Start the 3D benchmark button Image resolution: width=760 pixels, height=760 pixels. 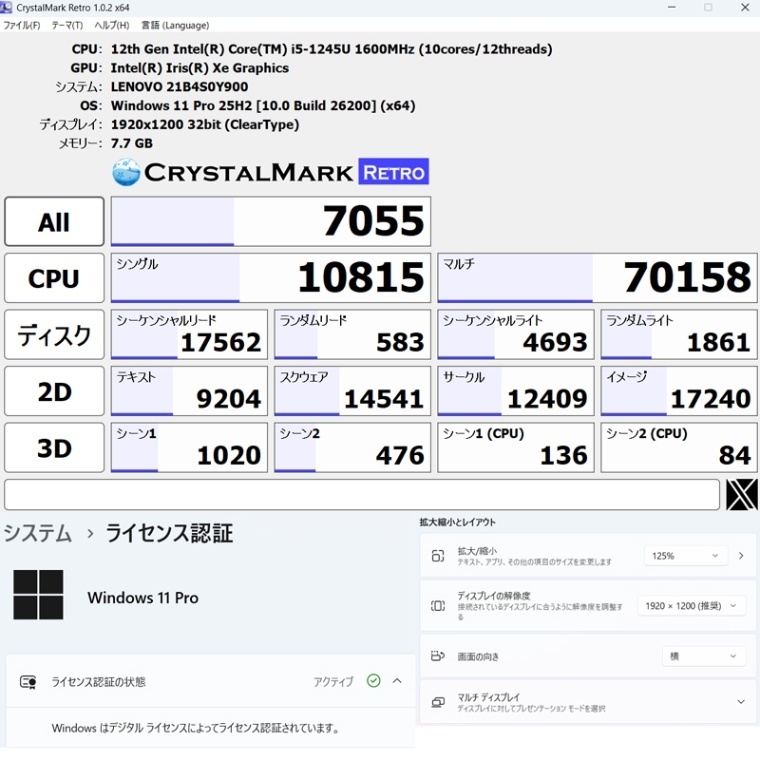point(54,447)
